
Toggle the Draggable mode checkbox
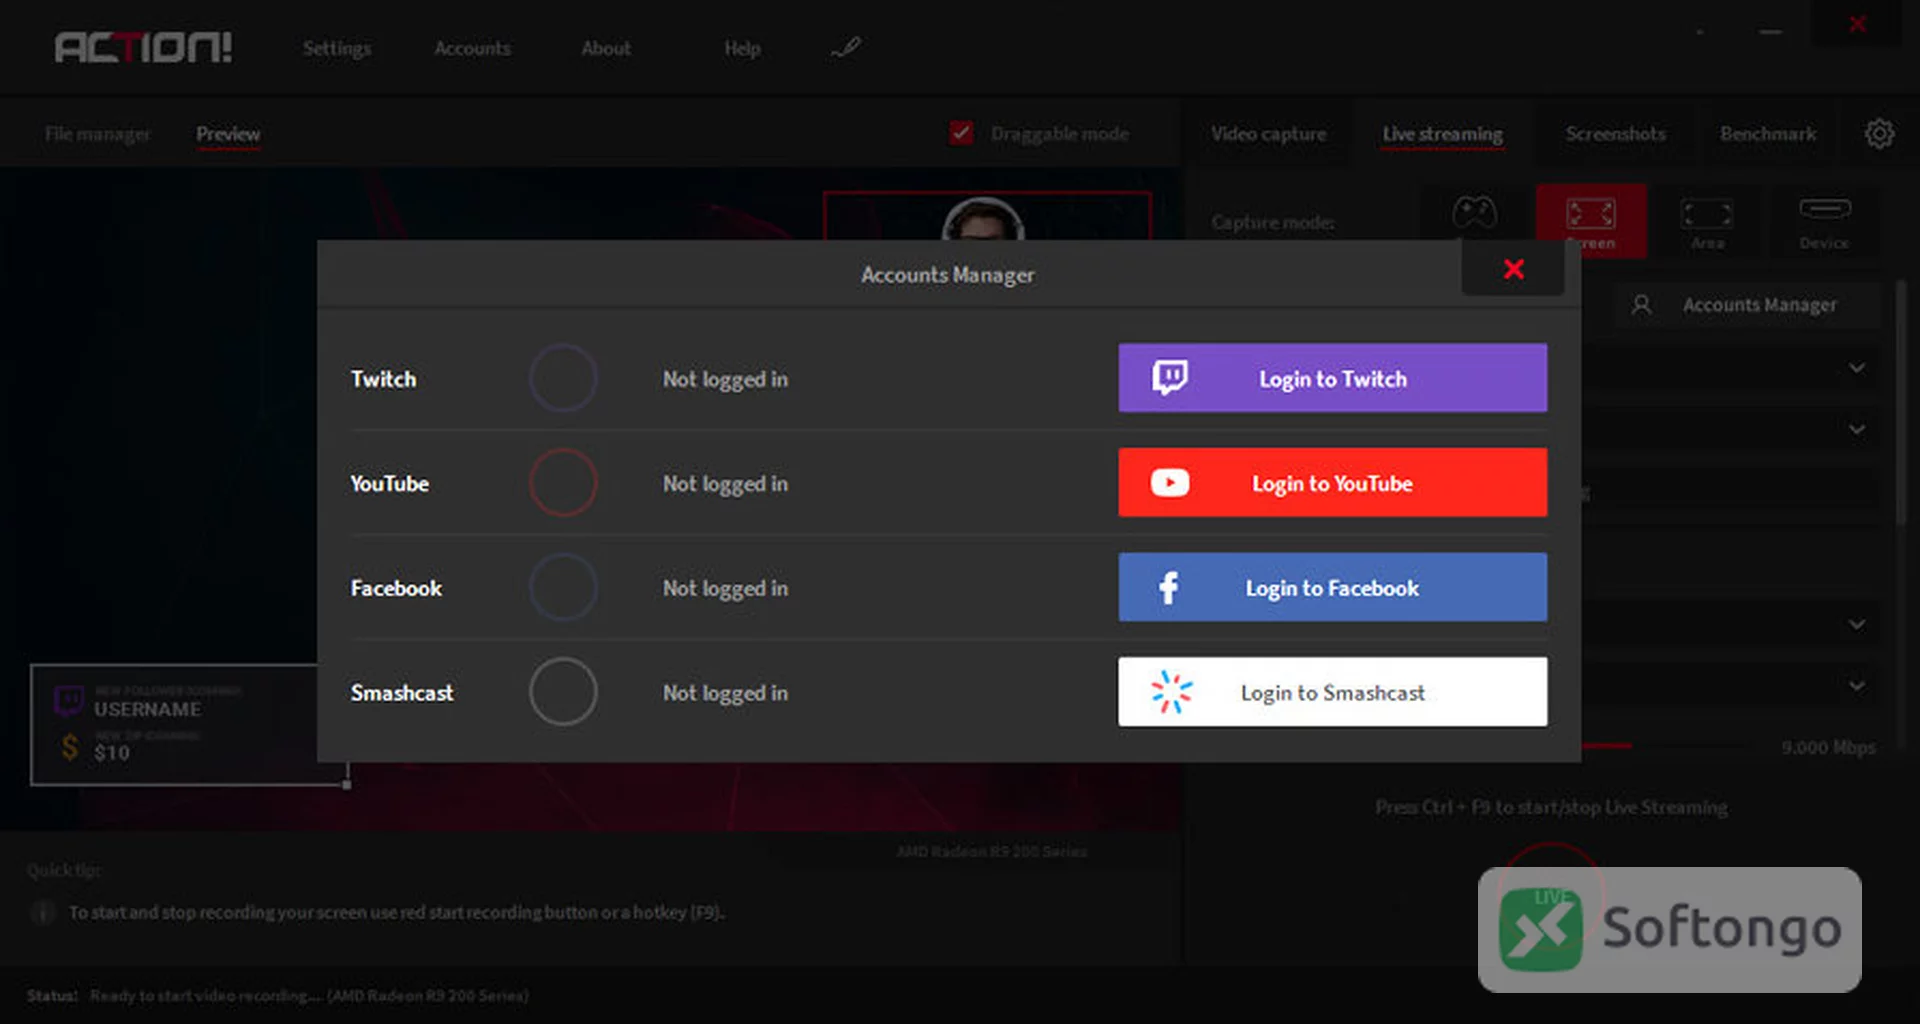click(961, 133)
